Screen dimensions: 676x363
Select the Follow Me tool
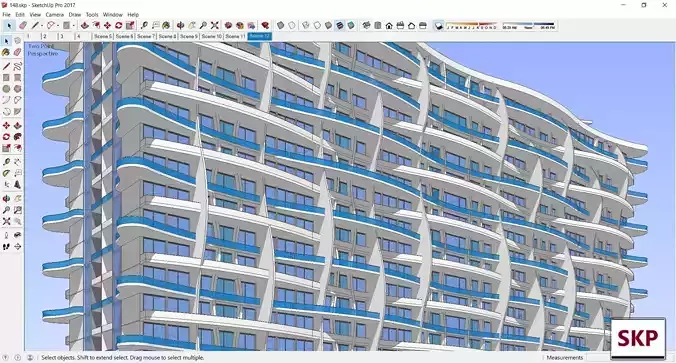click(17, 137)
